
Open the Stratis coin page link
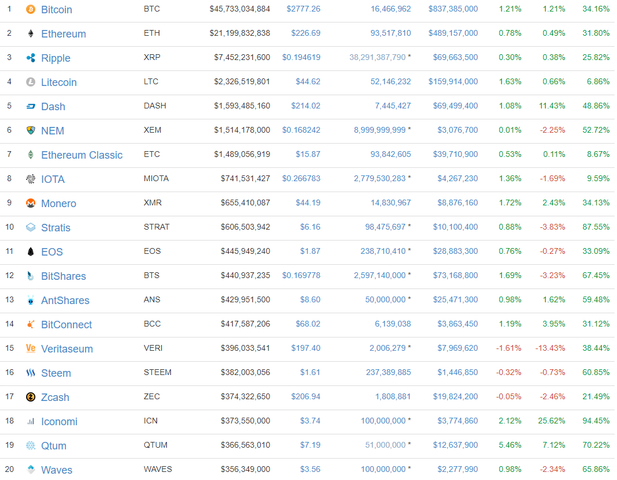pos(55,228)
